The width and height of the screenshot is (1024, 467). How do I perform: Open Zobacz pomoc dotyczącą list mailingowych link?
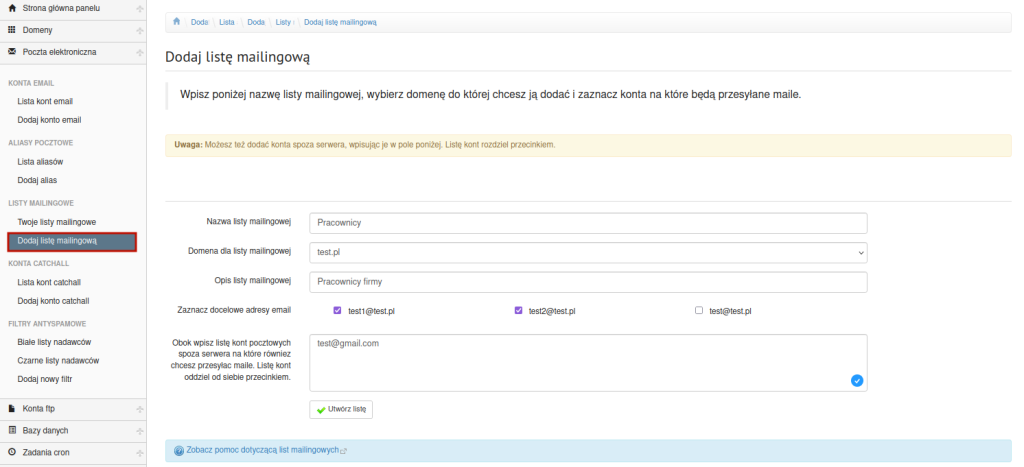tap(263, 451)
